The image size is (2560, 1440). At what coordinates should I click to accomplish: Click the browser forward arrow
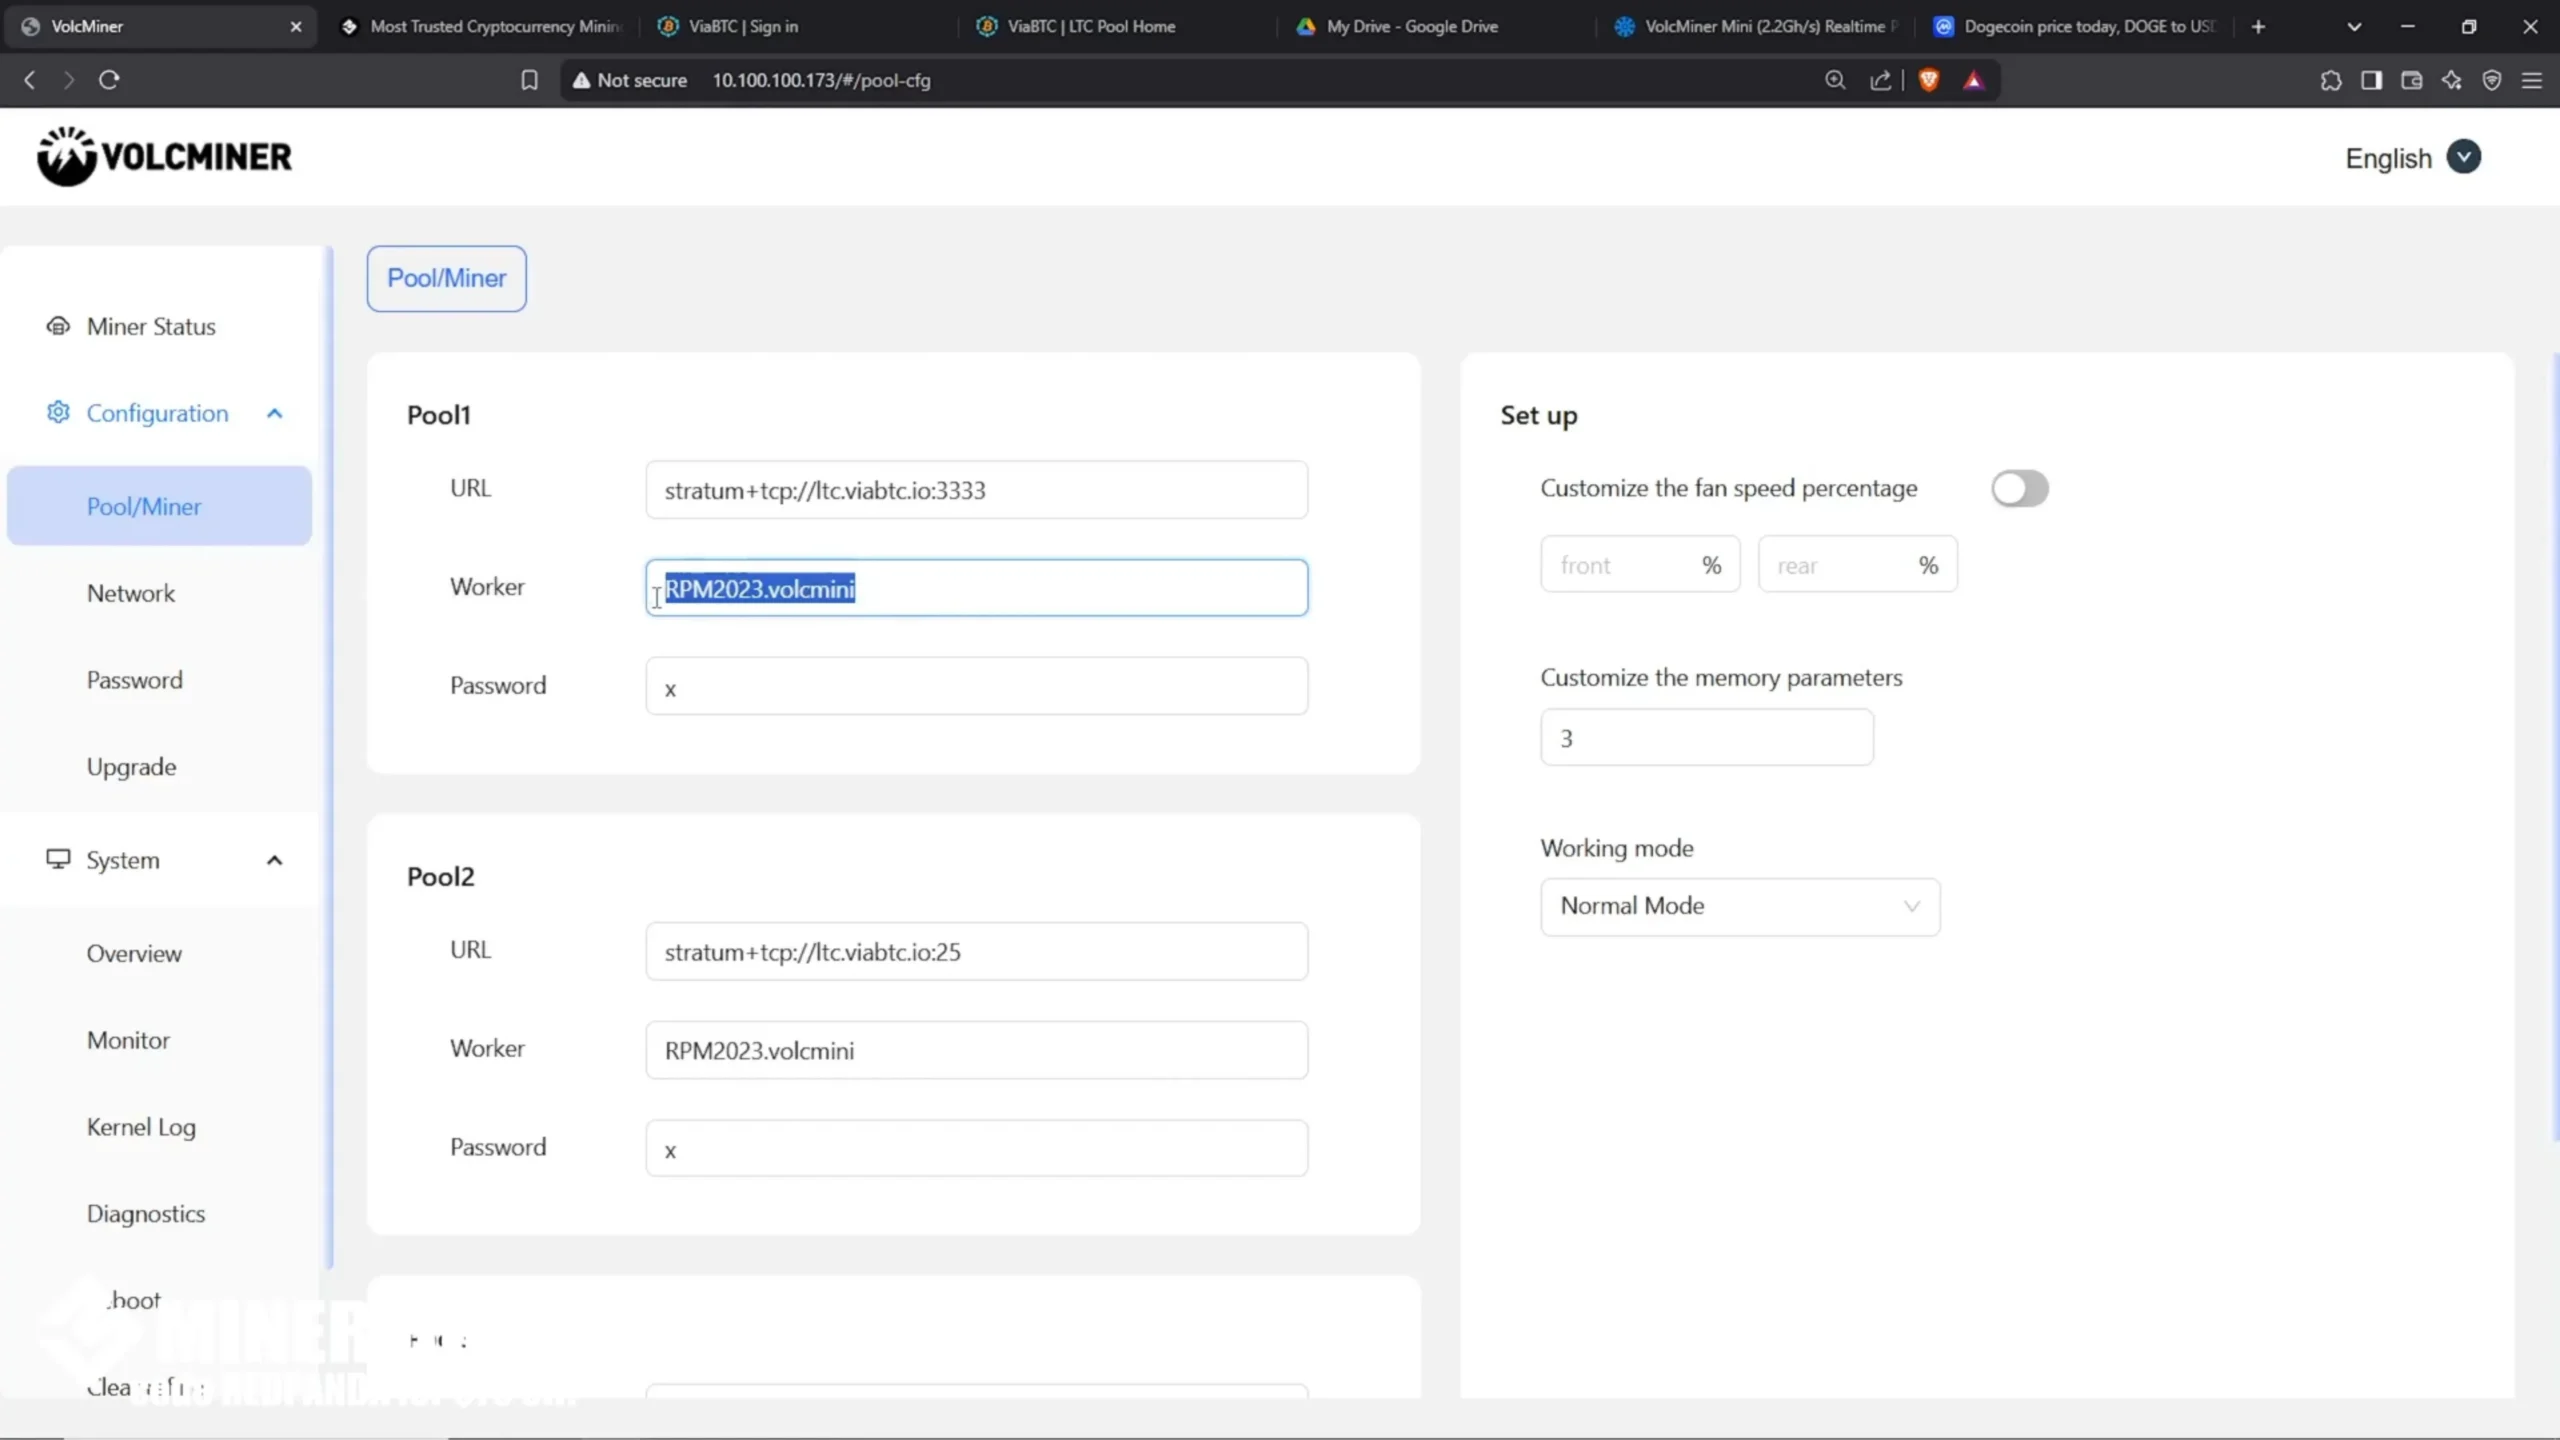pyautogui.click(x=68, y=80)
